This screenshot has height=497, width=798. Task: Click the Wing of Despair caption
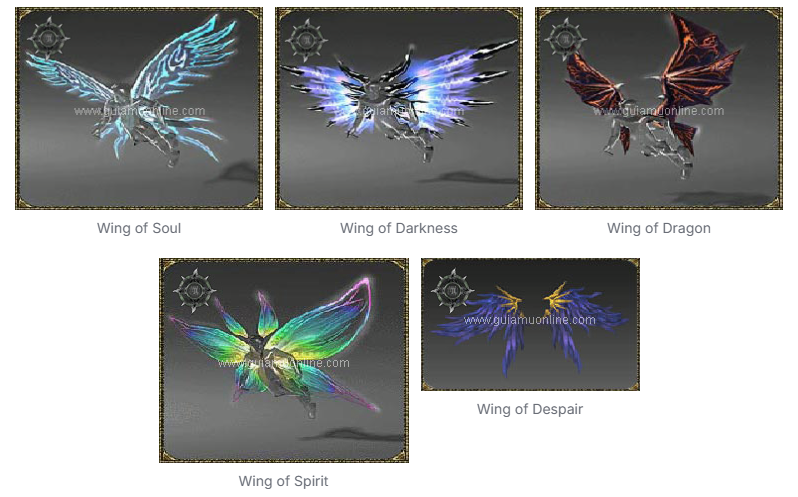pyautogui.click(x=530, y=409)
